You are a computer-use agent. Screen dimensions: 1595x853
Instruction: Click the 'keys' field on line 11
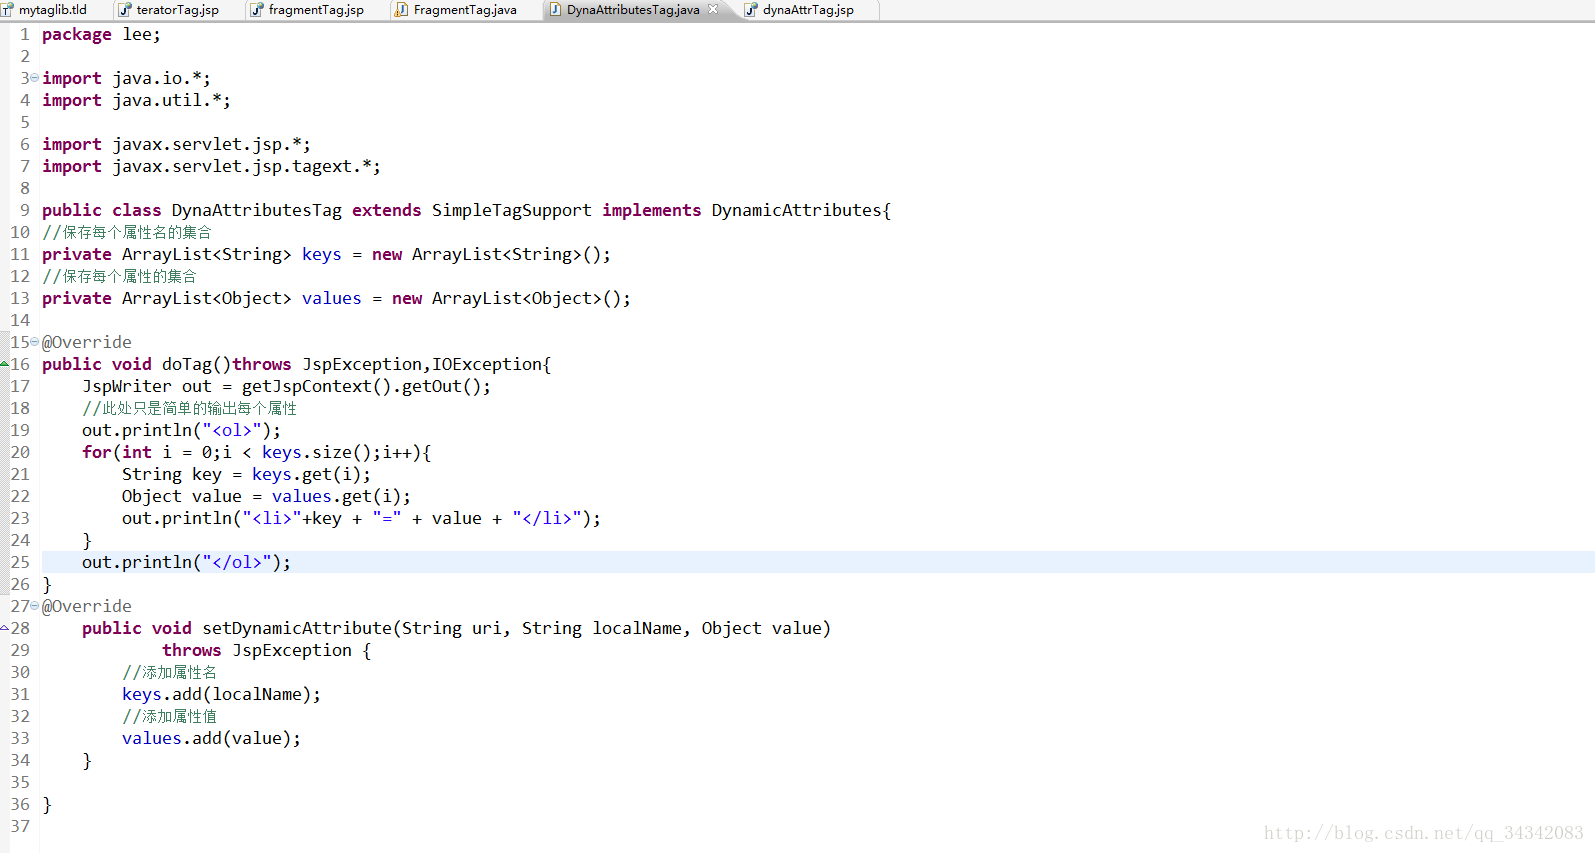click(x=322, y=255)
